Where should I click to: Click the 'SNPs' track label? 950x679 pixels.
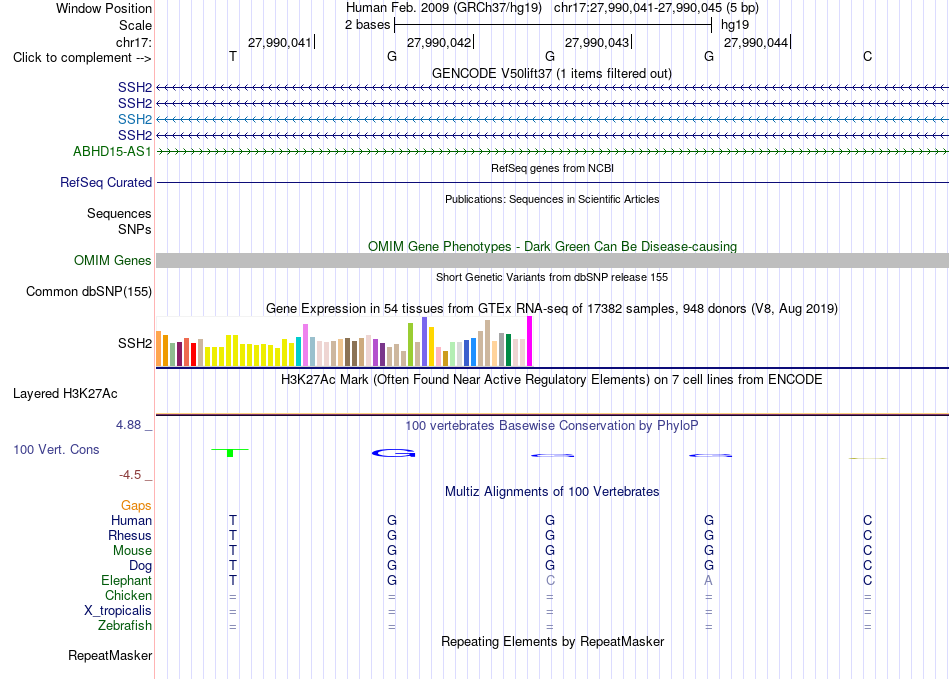coord(135,230)
